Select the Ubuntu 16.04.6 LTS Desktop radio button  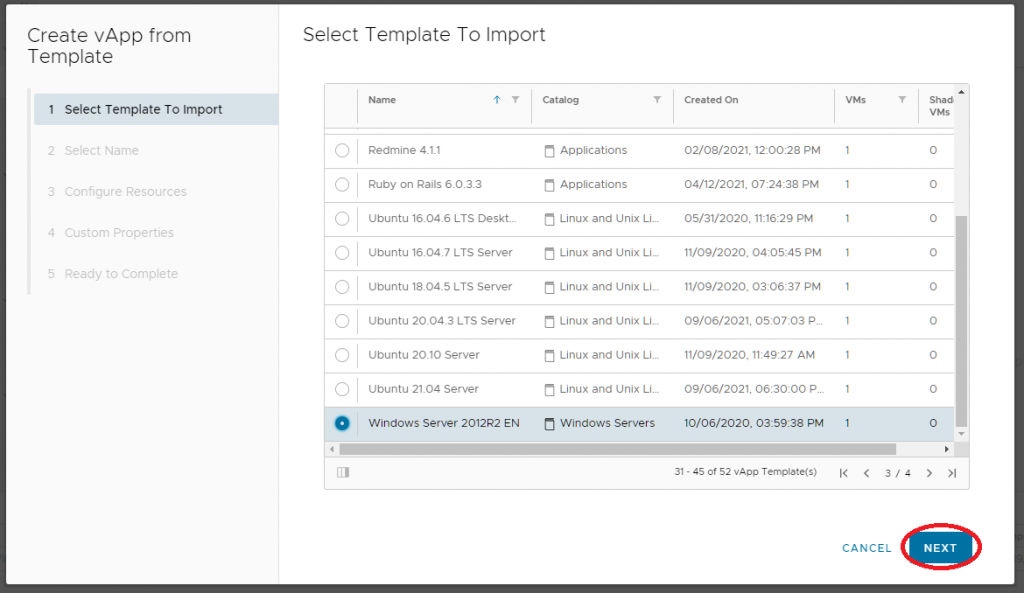[342, 218]
